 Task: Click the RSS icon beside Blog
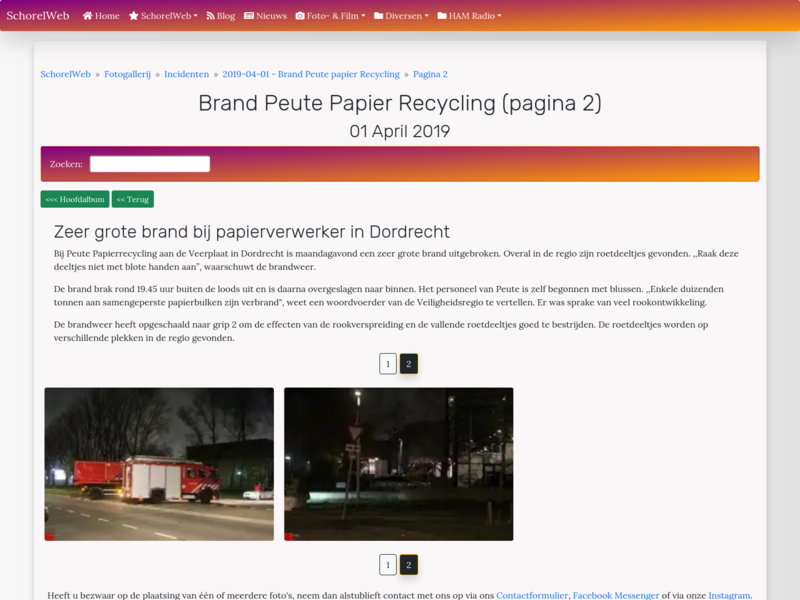pyautogui.click(x=210, y=16)
